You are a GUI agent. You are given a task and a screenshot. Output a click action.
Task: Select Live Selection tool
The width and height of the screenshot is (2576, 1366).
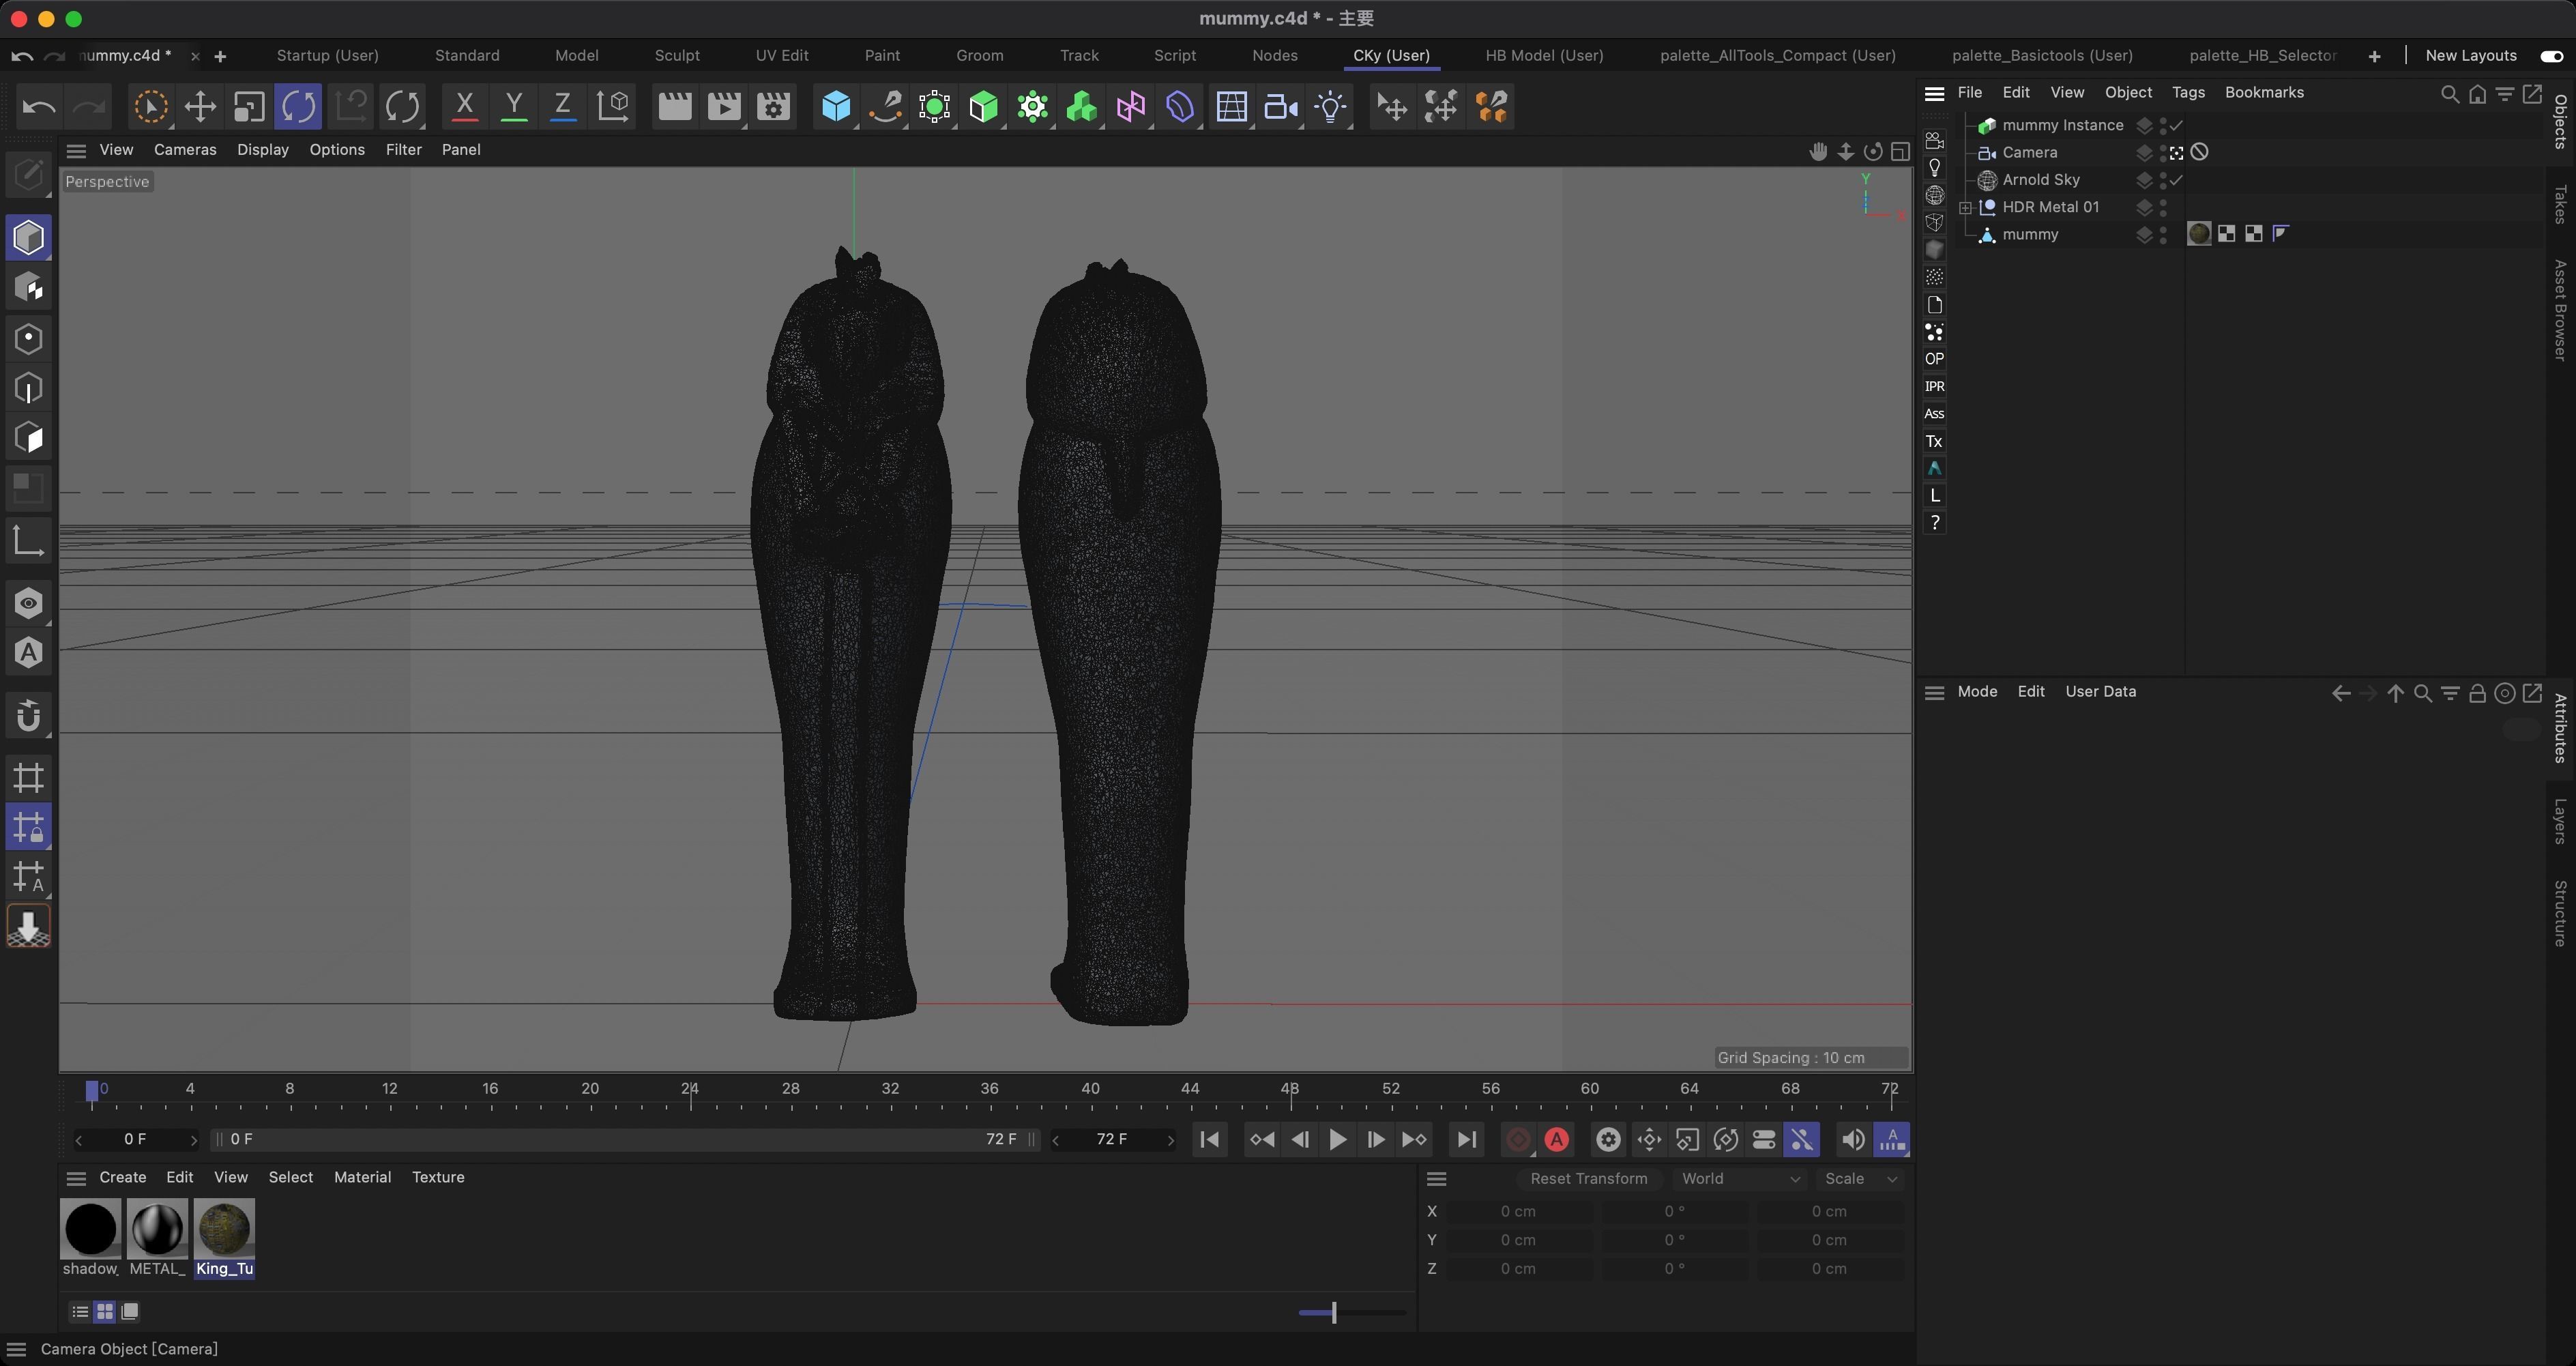150,106
